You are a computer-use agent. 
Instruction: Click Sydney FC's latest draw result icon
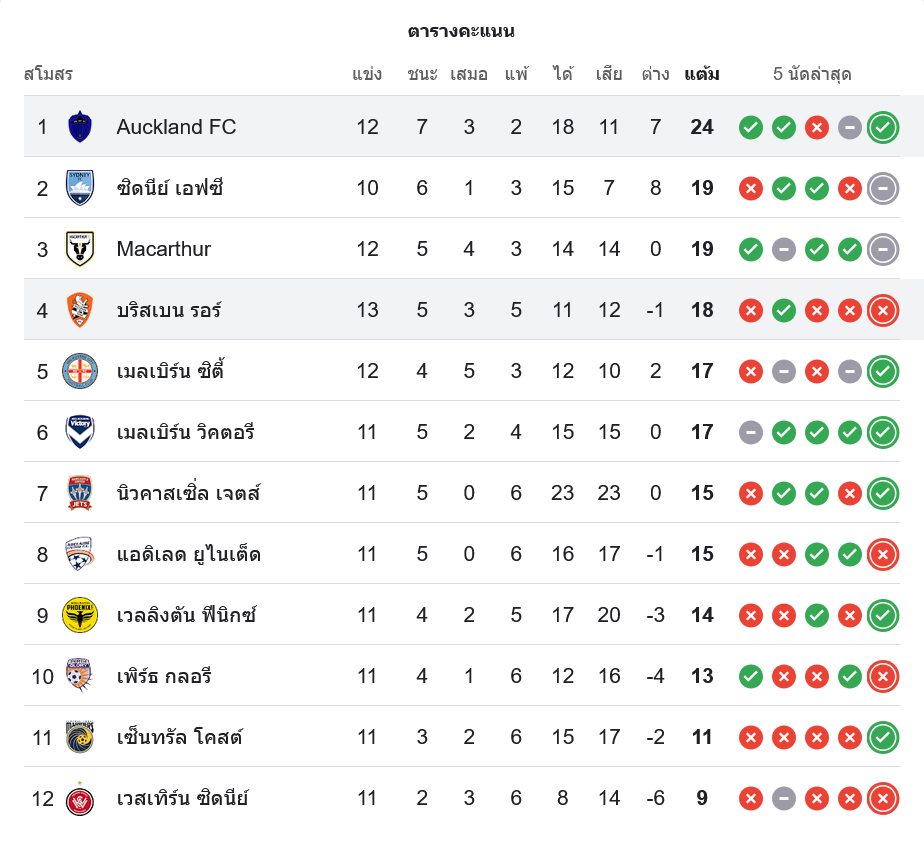pyautogui.click(x=882, y=188)
